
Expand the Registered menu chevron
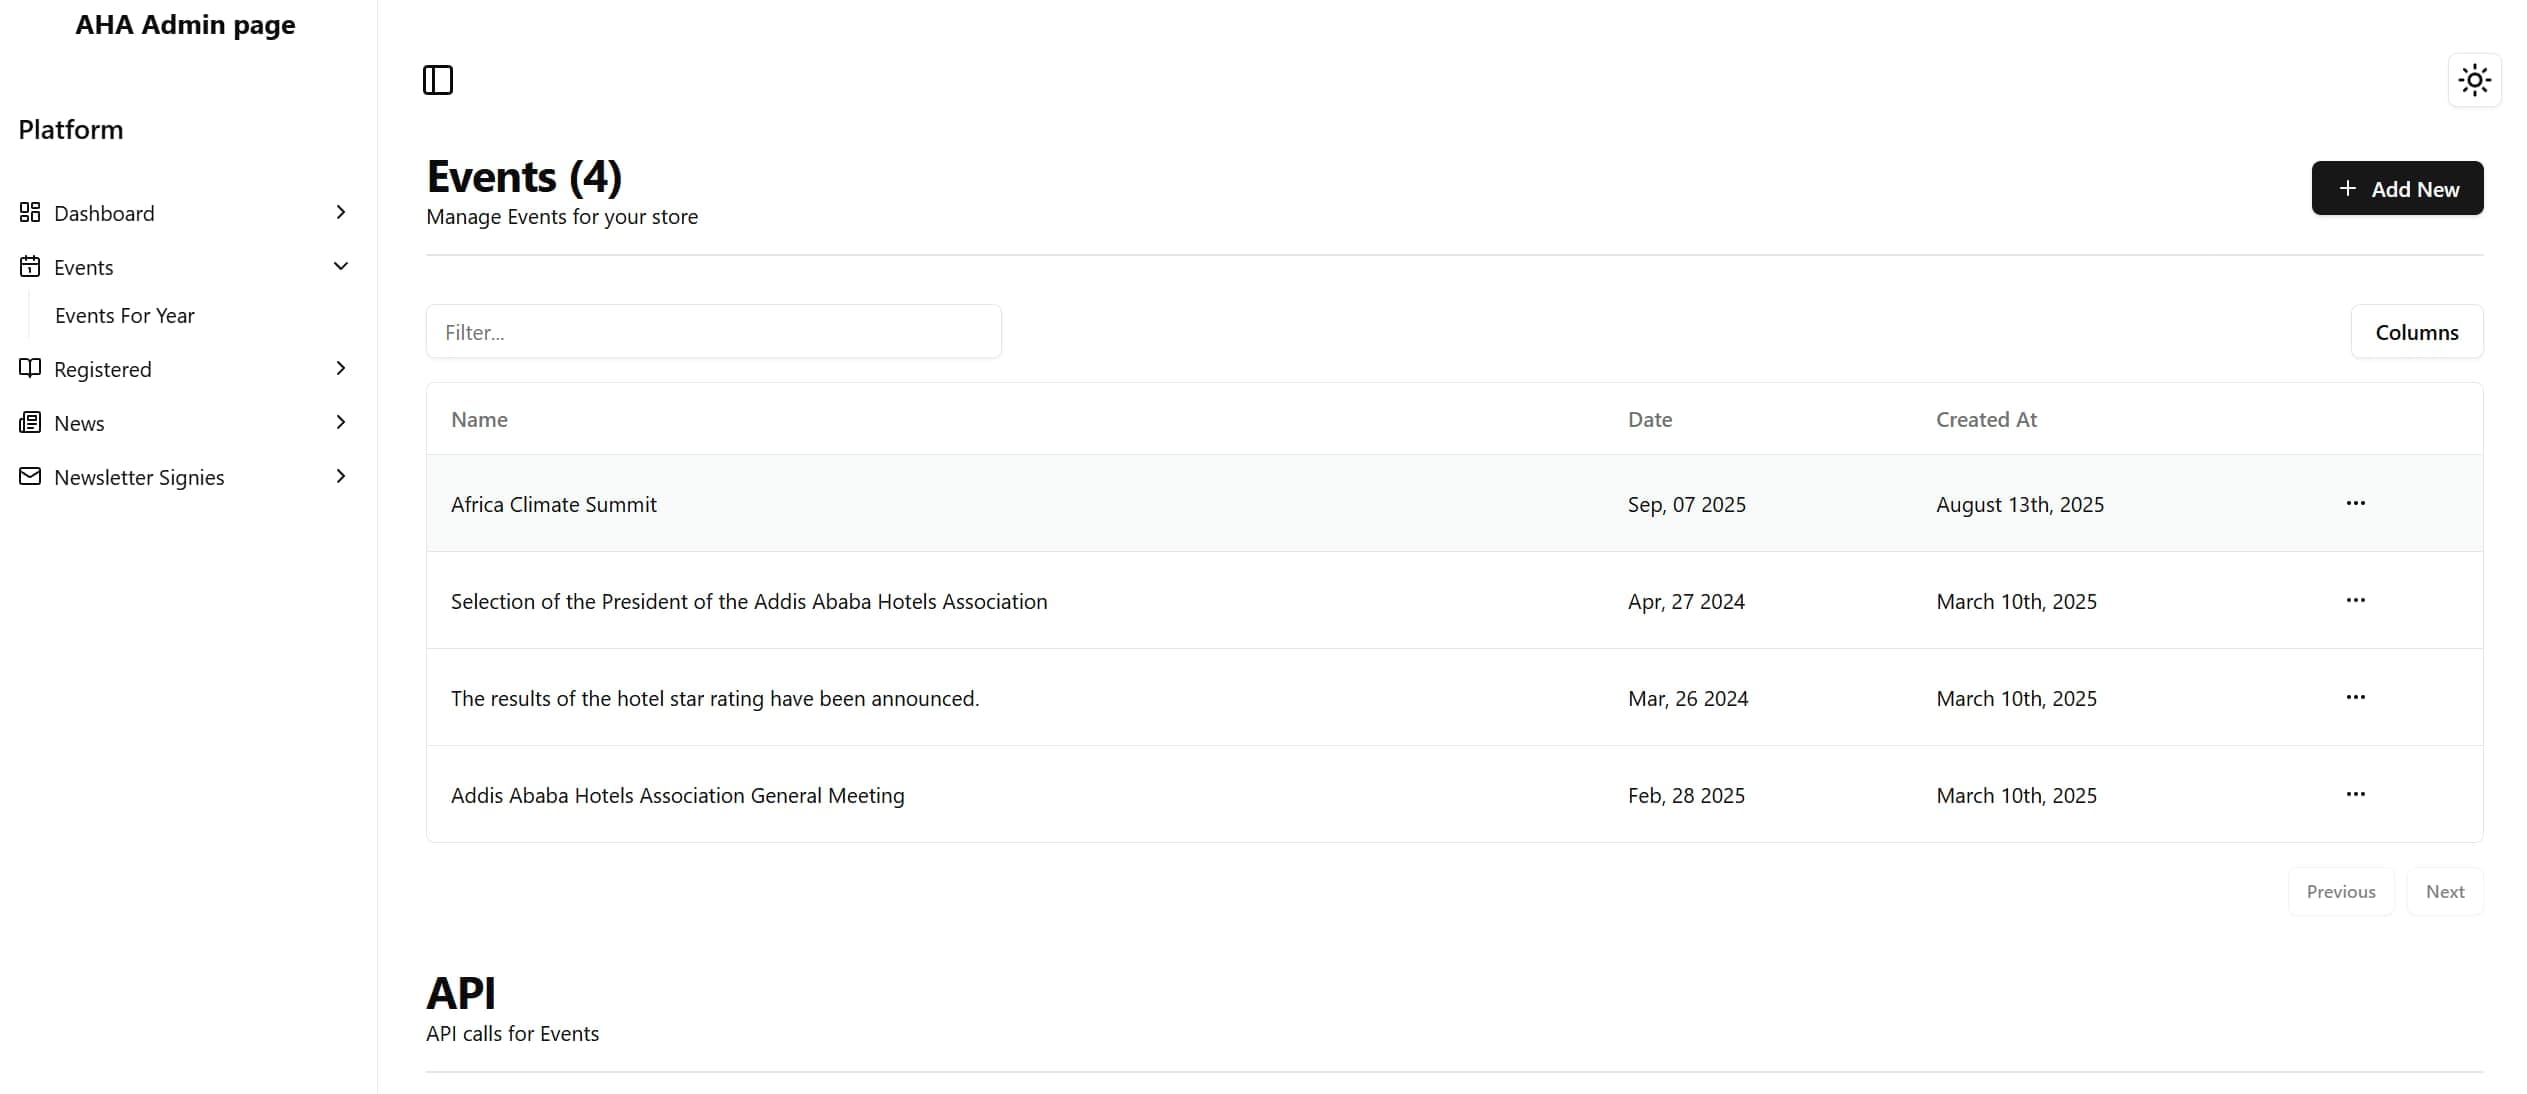pos(340,368)
